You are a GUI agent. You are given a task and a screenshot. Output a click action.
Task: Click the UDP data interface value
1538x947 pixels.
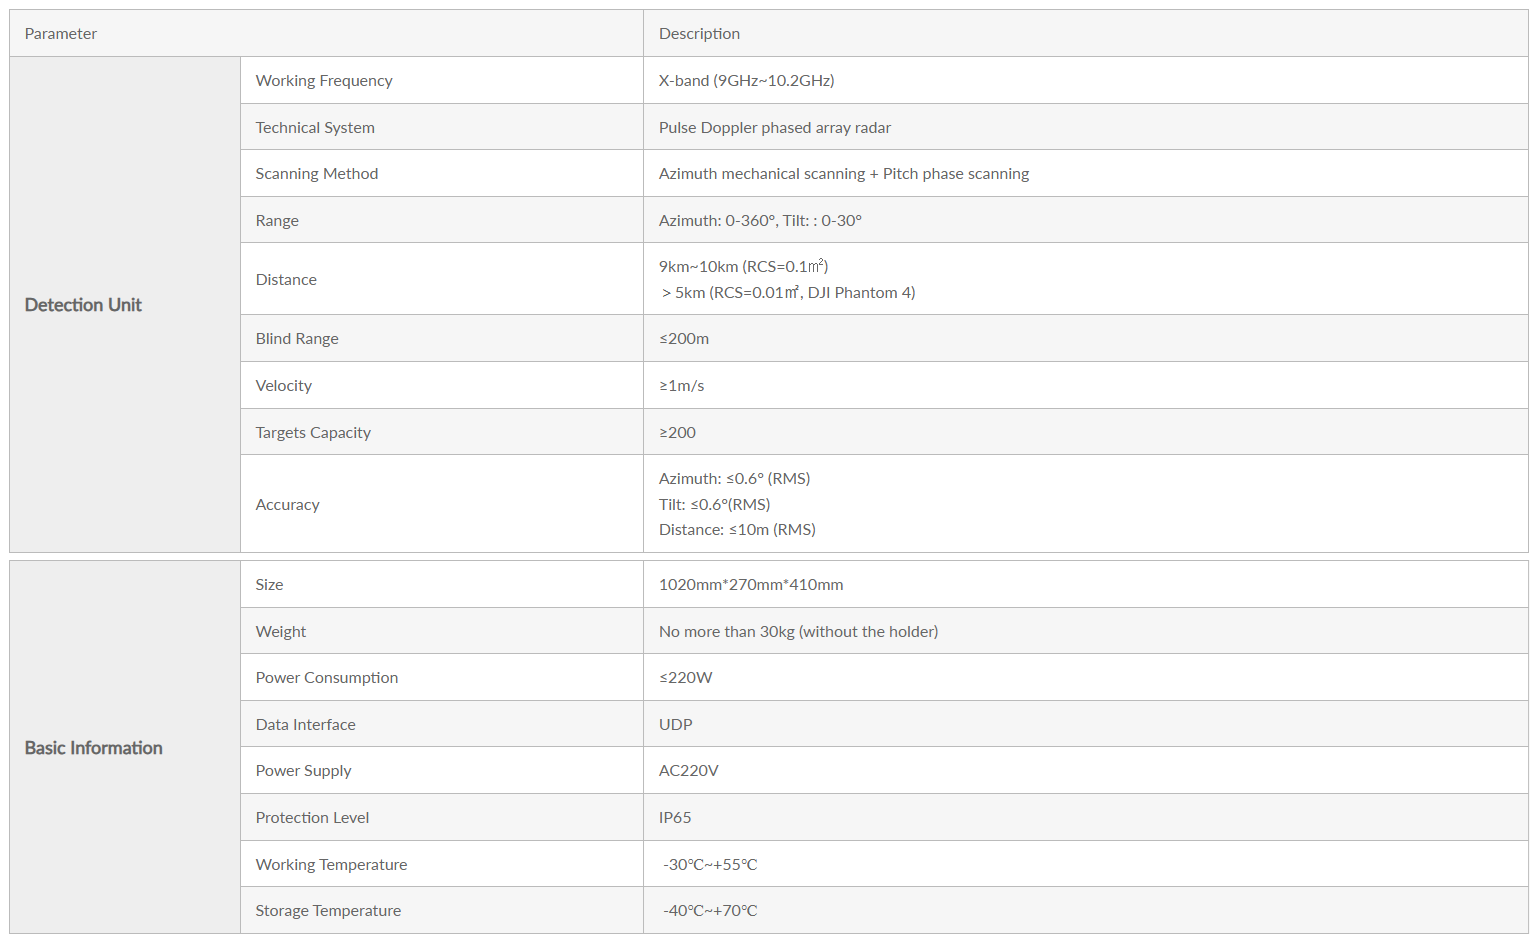675,724
